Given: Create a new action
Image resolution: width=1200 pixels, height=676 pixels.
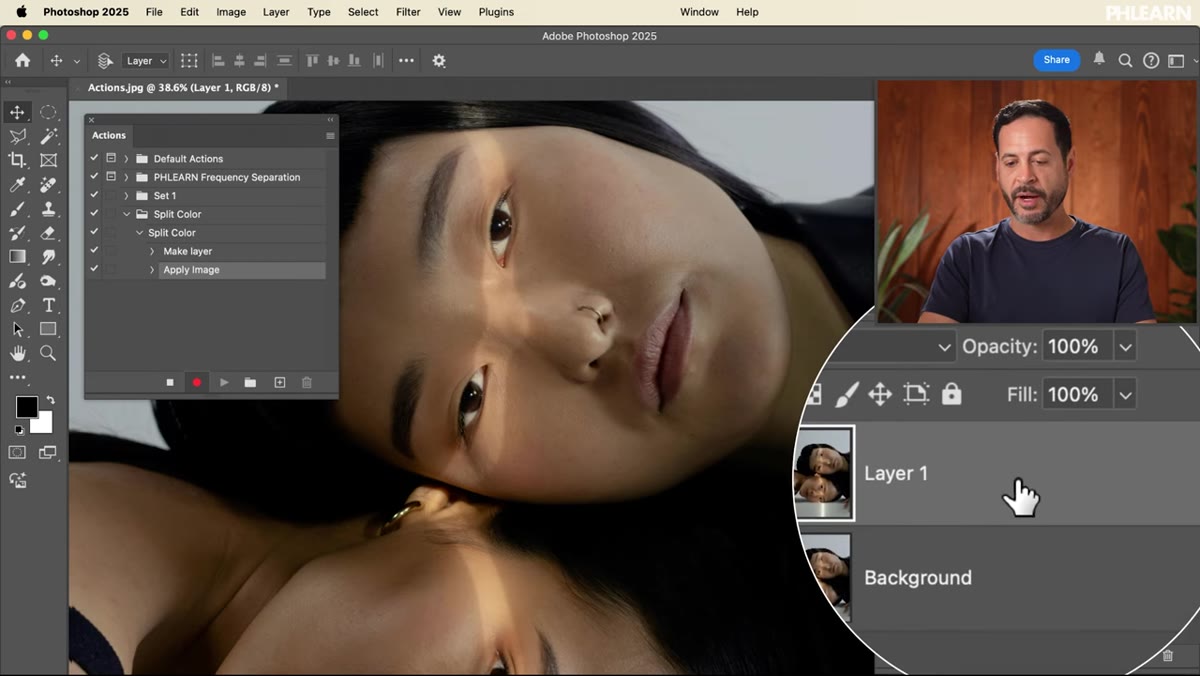Looking at the screenshot, I should [x=280, y=382].
